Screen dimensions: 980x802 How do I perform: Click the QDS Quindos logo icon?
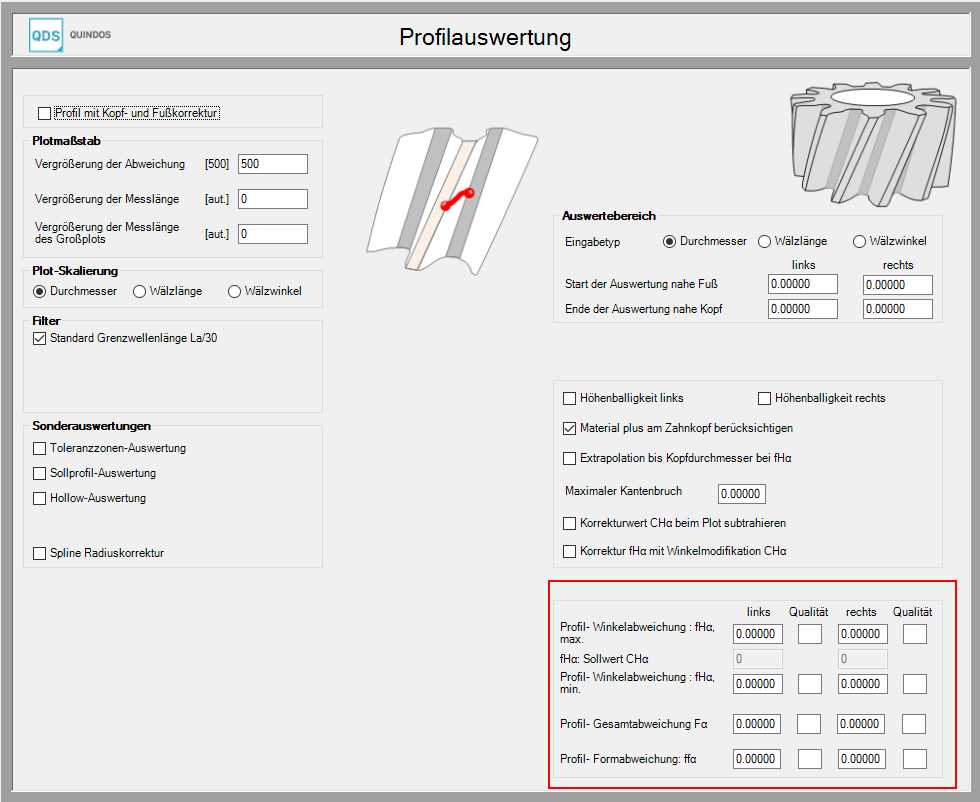click(46, 35)
